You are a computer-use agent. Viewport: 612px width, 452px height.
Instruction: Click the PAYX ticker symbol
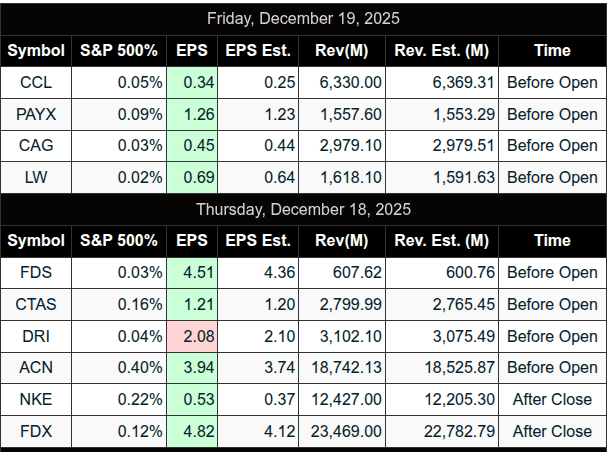36,114
